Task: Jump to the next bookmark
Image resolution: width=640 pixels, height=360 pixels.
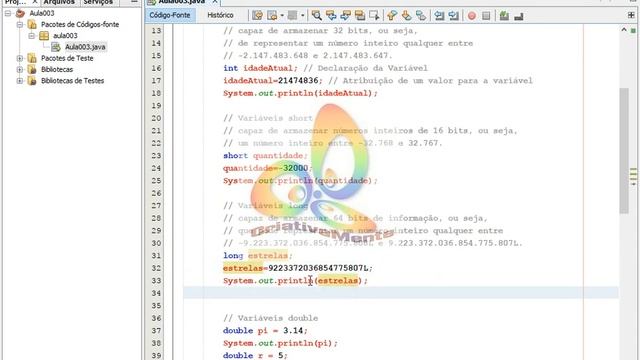Action: pos(407,16)
